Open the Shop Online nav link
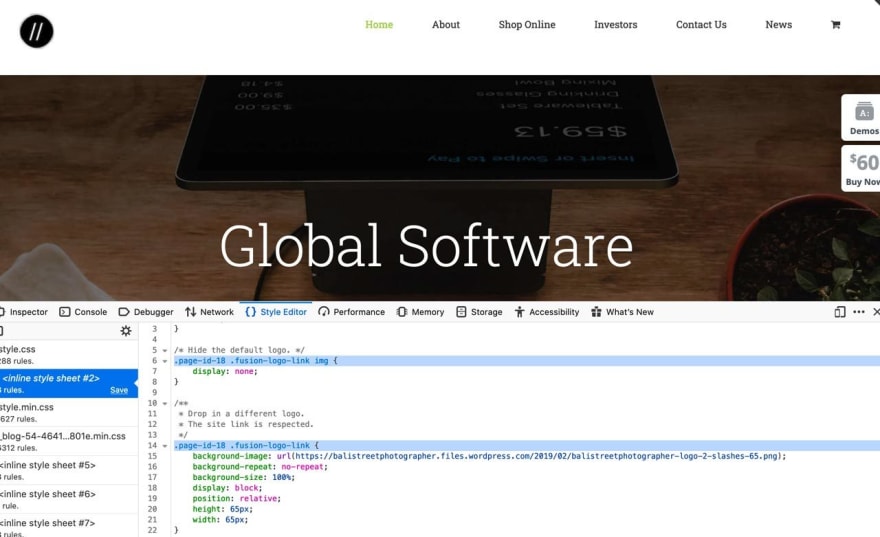Image resolution: width=880 pixels, height=537 pixels. pyautogui.click(x=527, y=25)
